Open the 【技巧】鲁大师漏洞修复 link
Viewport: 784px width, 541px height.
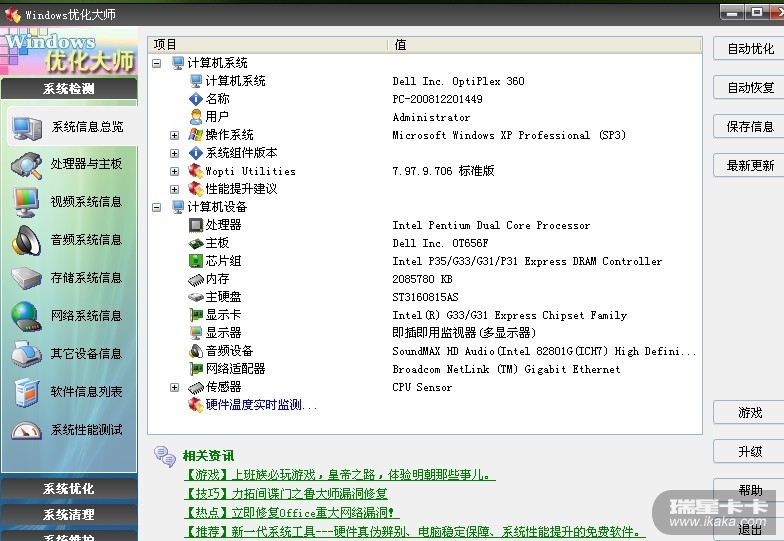pyautogui.click(x=286, y=494)
